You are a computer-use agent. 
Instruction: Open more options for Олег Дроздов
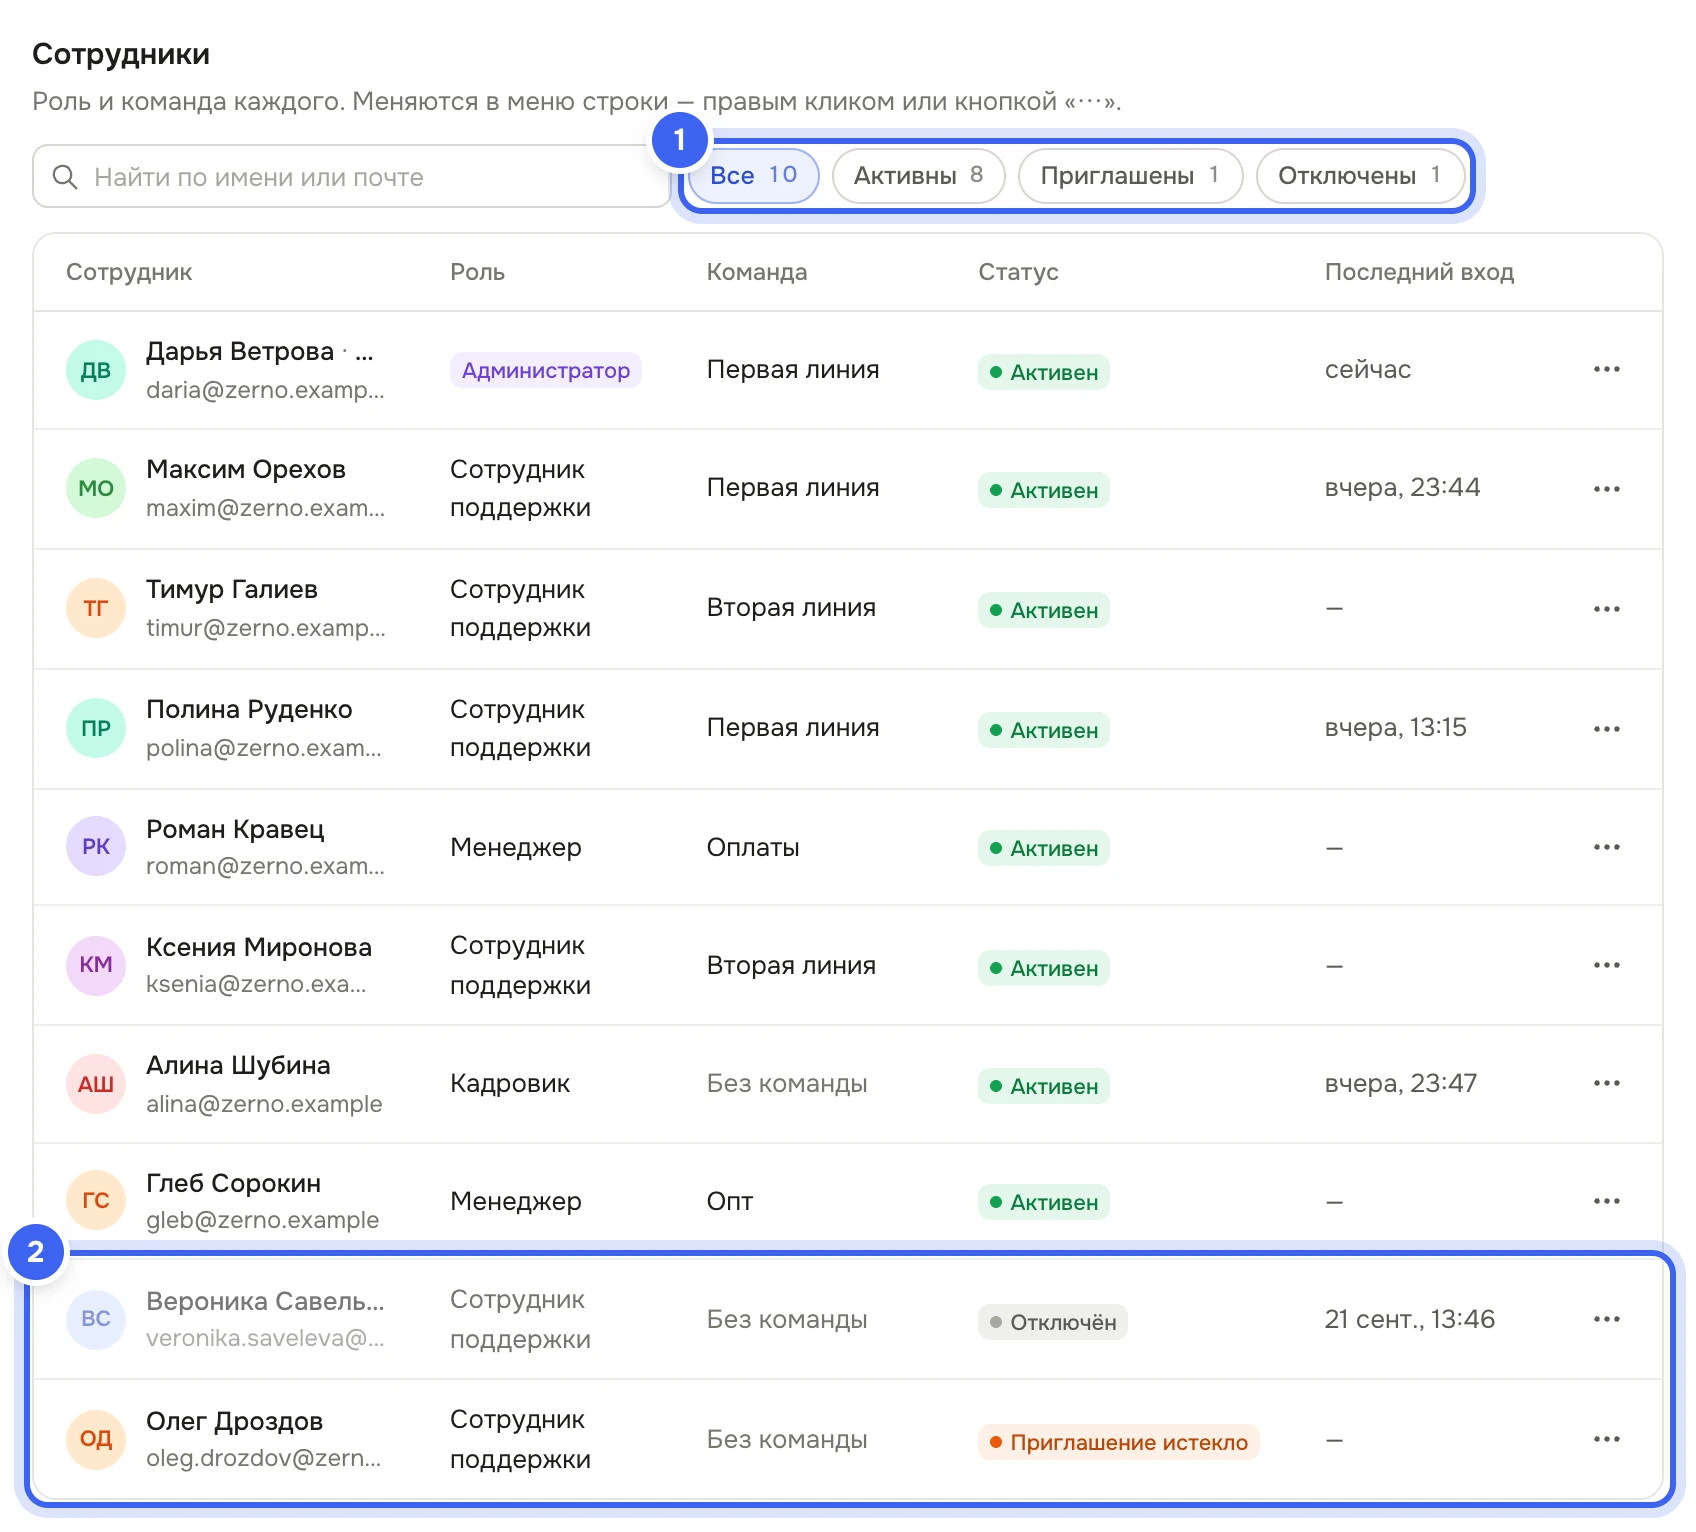(1606, 1439)
